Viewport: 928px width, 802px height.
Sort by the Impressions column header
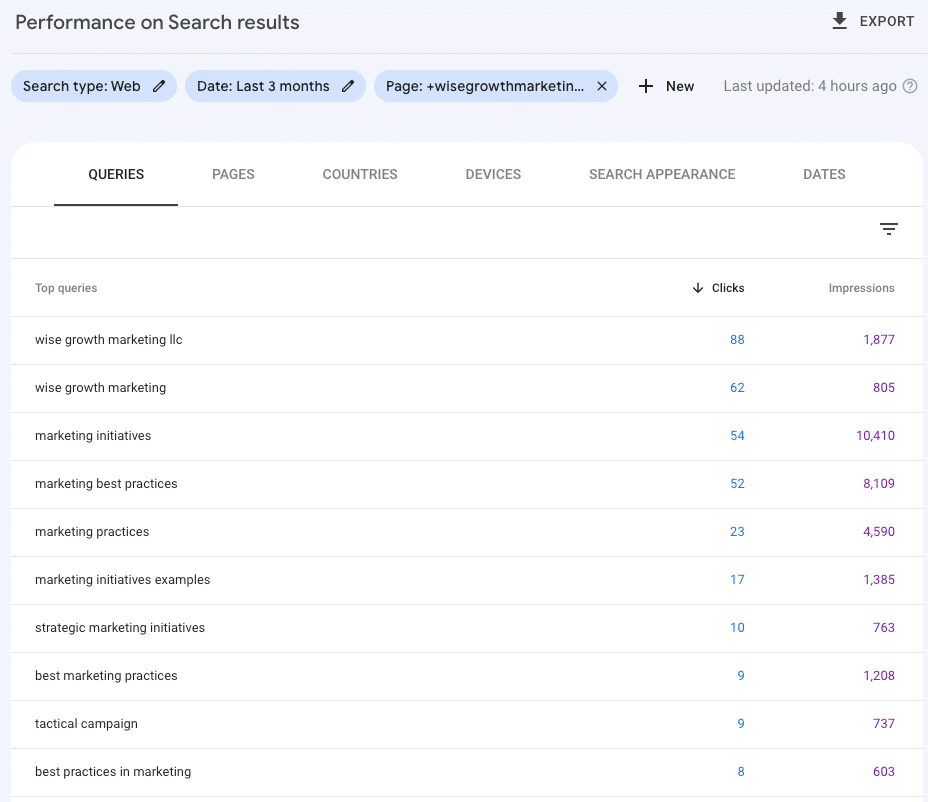coord(861,288)
